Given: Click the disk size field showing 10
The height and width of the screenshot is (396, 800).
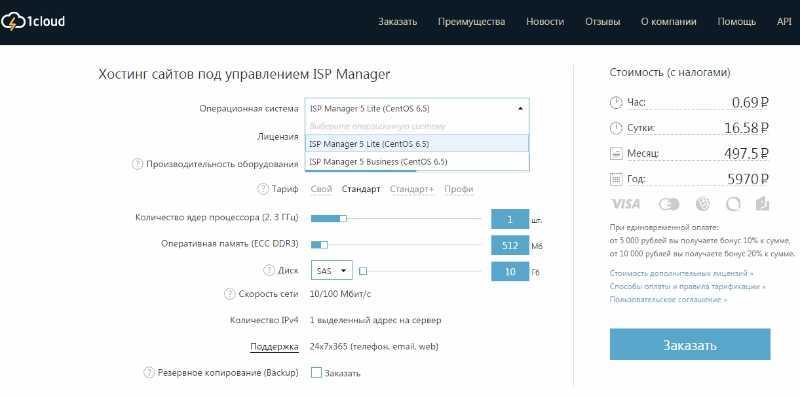Looking at the screenshot, I should (x=510, y=271).
